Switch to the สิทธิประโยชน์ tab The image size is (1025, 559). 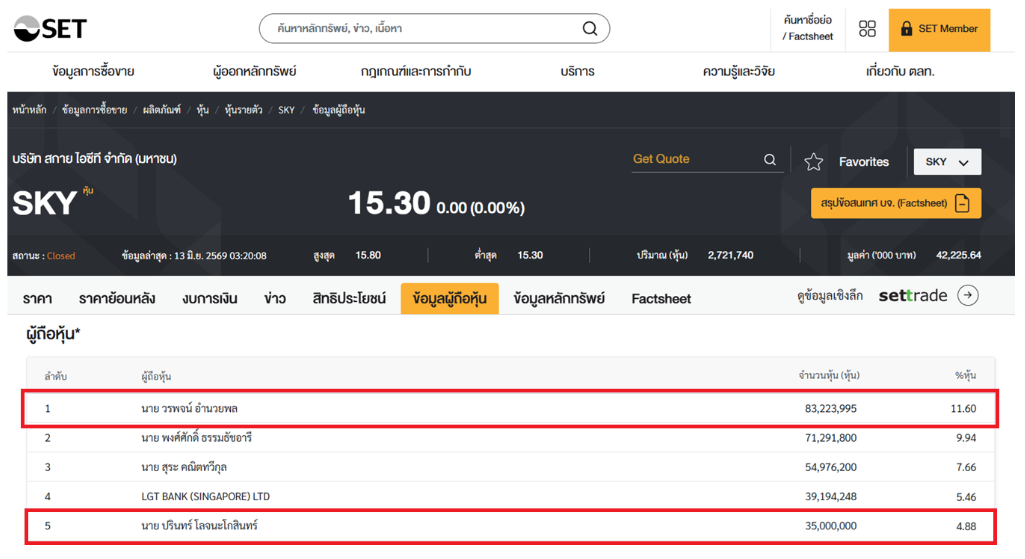(x=349, y=299)
